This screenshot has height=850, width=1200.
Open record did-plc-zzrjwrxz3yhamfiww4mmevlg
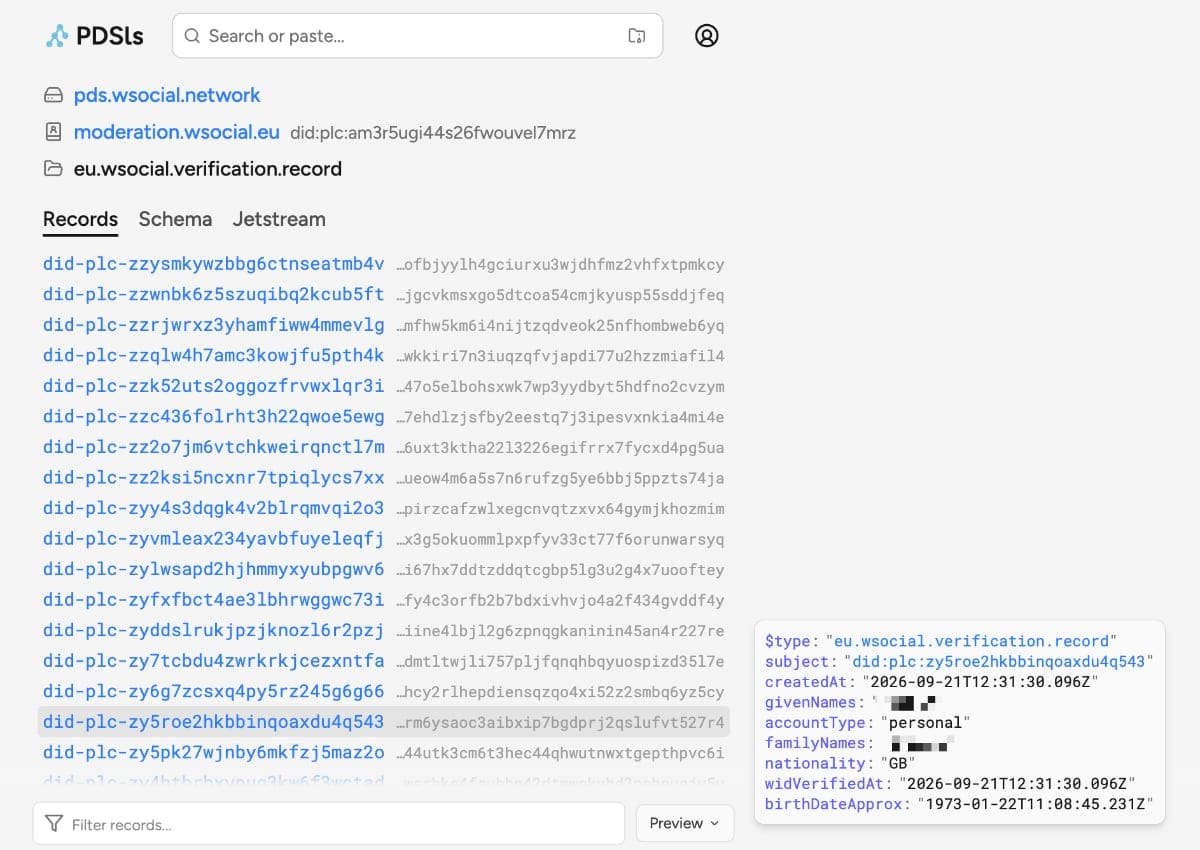pos(213,325)
